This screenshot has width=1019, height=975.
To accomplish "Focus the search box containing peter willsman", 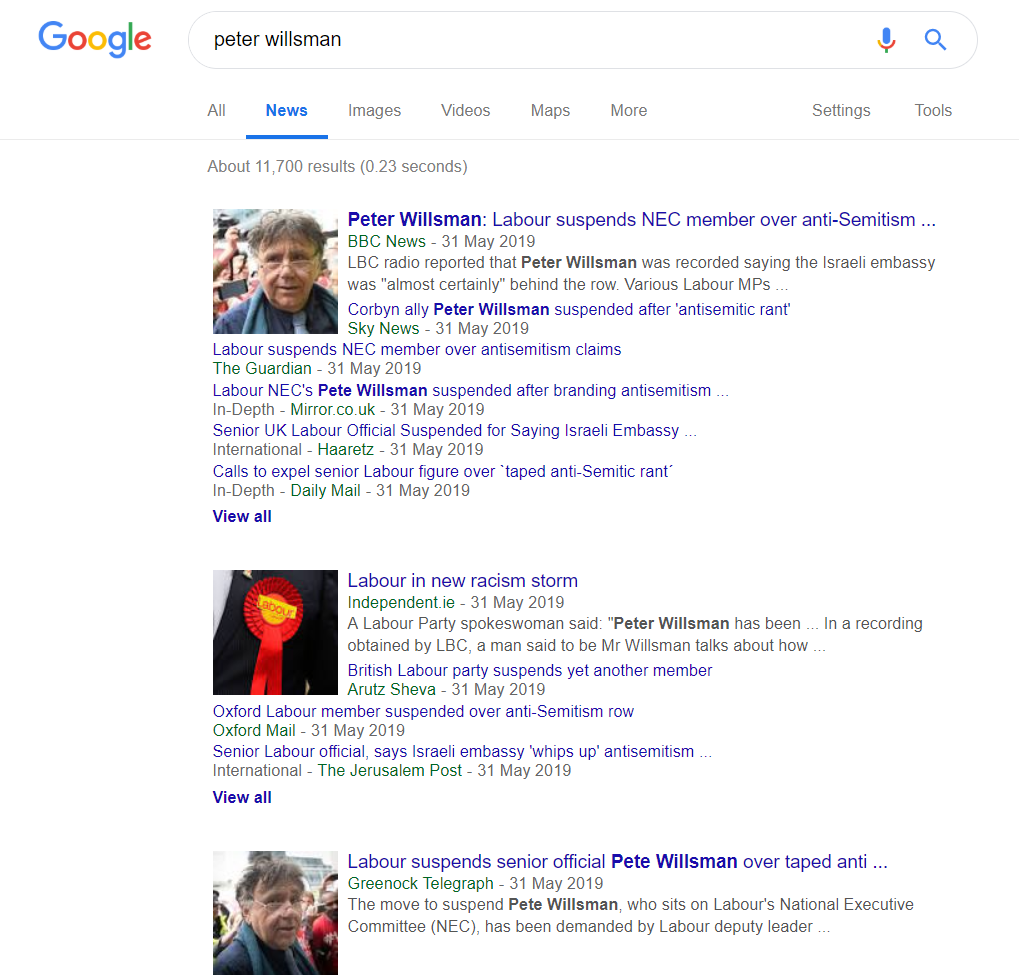I will pos(582,40).
